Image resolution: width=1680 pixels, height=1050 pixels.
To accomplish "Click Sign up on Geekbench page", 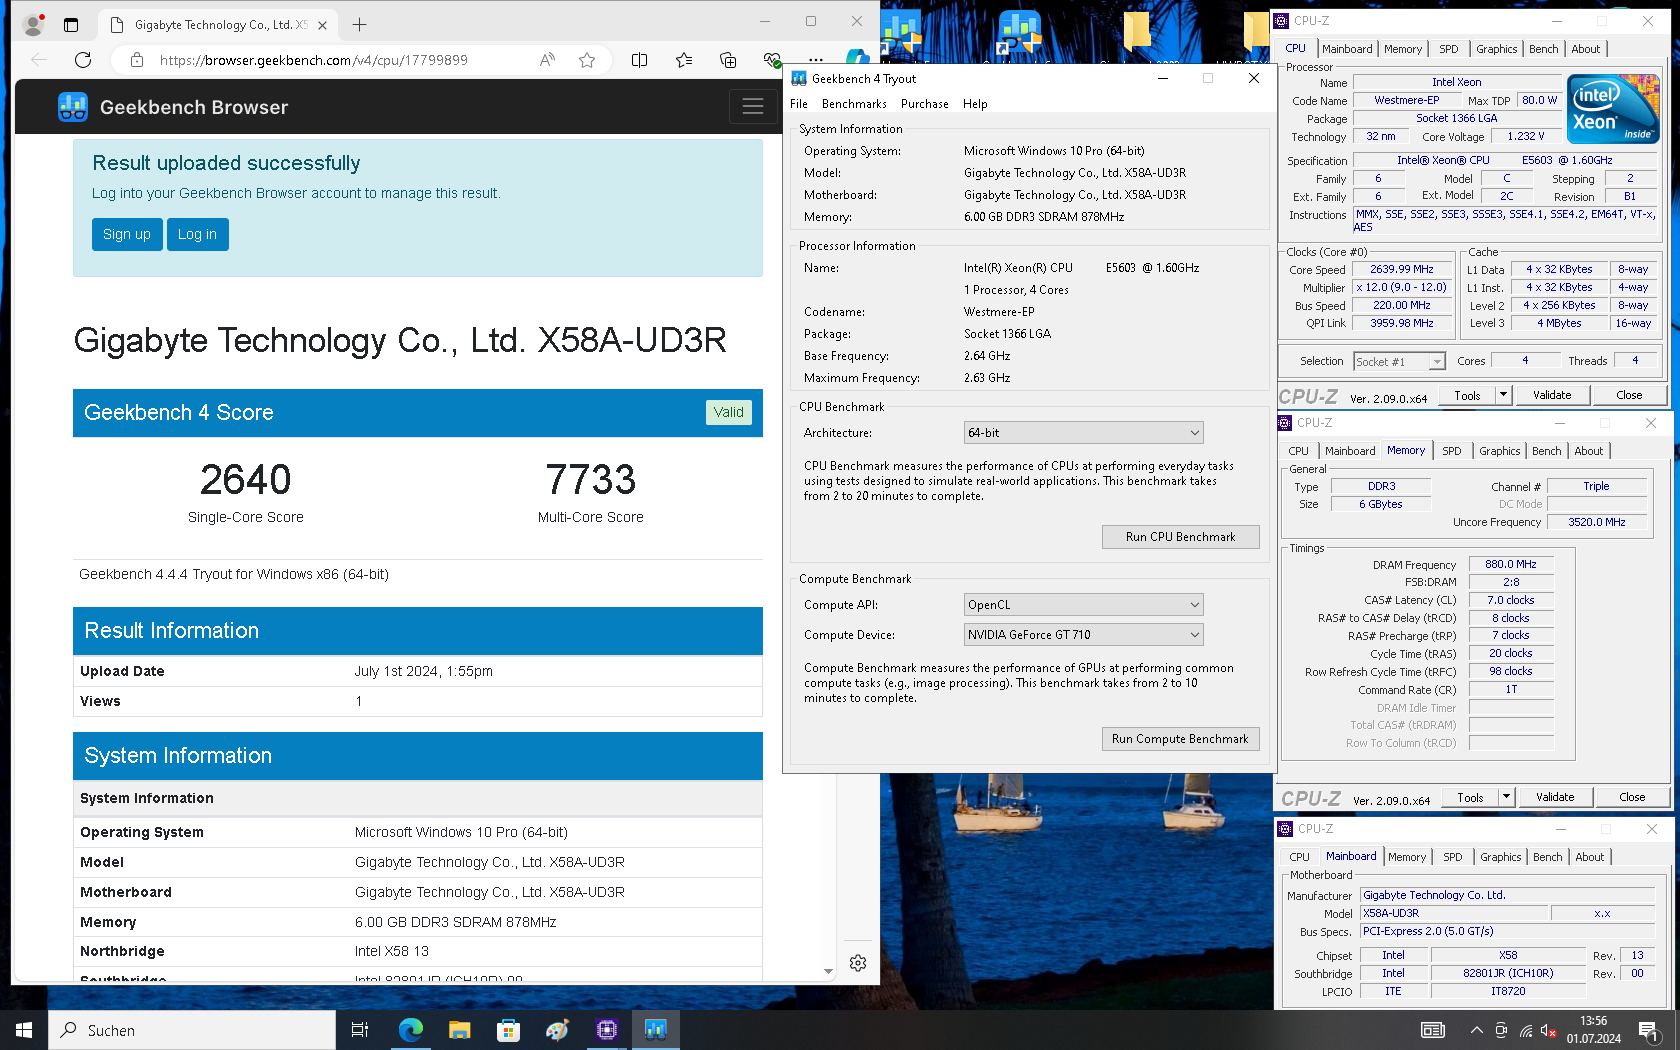I will (127, 234).
